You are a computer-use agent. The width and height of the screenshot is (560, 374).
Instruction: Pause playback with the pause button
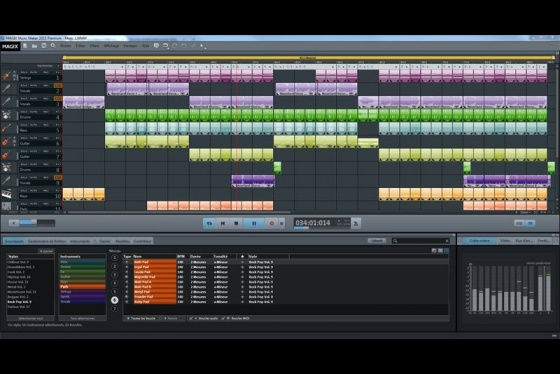coord(254,223)
